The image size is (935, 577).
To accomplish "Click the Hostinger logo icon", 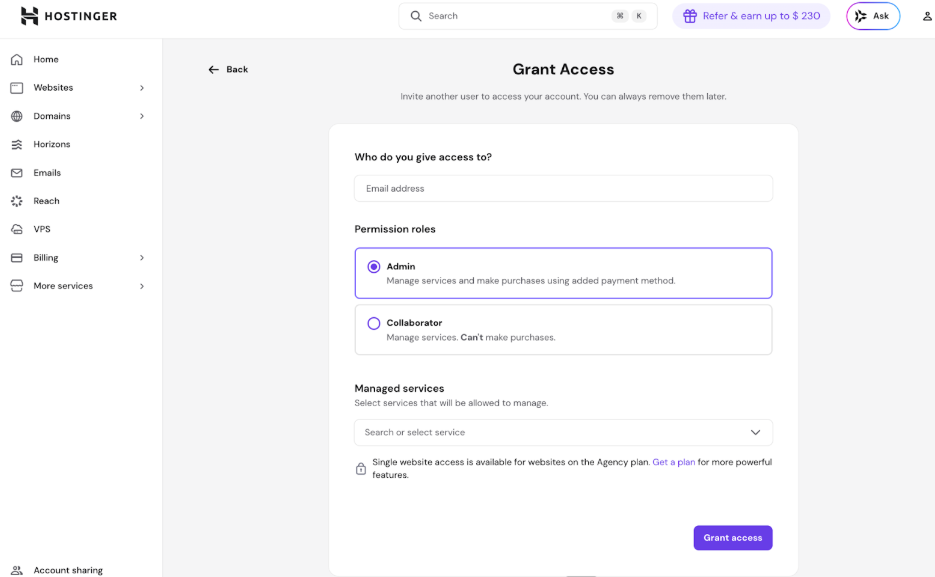I will tap(29, 16).
